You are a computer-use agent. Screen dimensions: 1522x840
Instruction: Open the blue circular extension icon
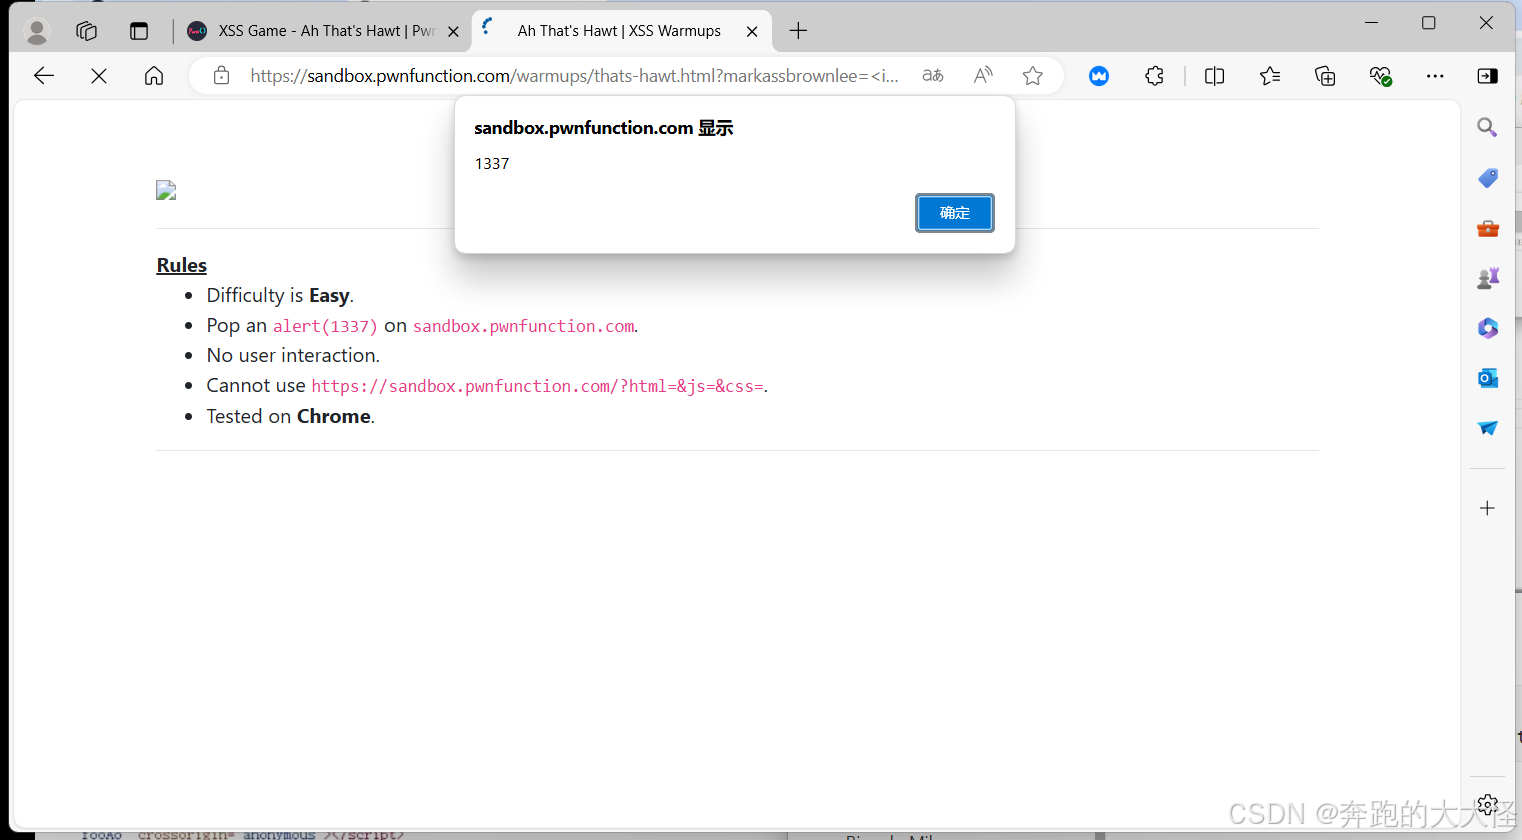1099,76
